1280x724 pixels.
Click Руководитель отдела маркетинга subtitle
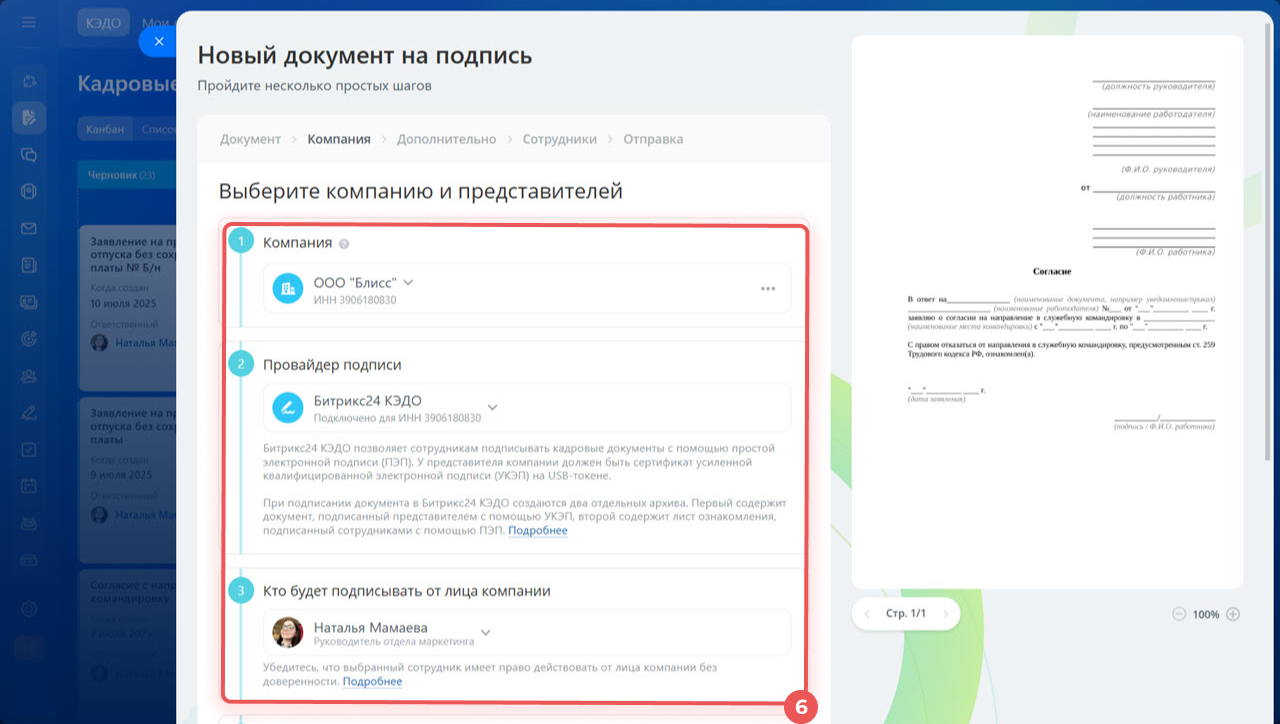coord(392,641)
